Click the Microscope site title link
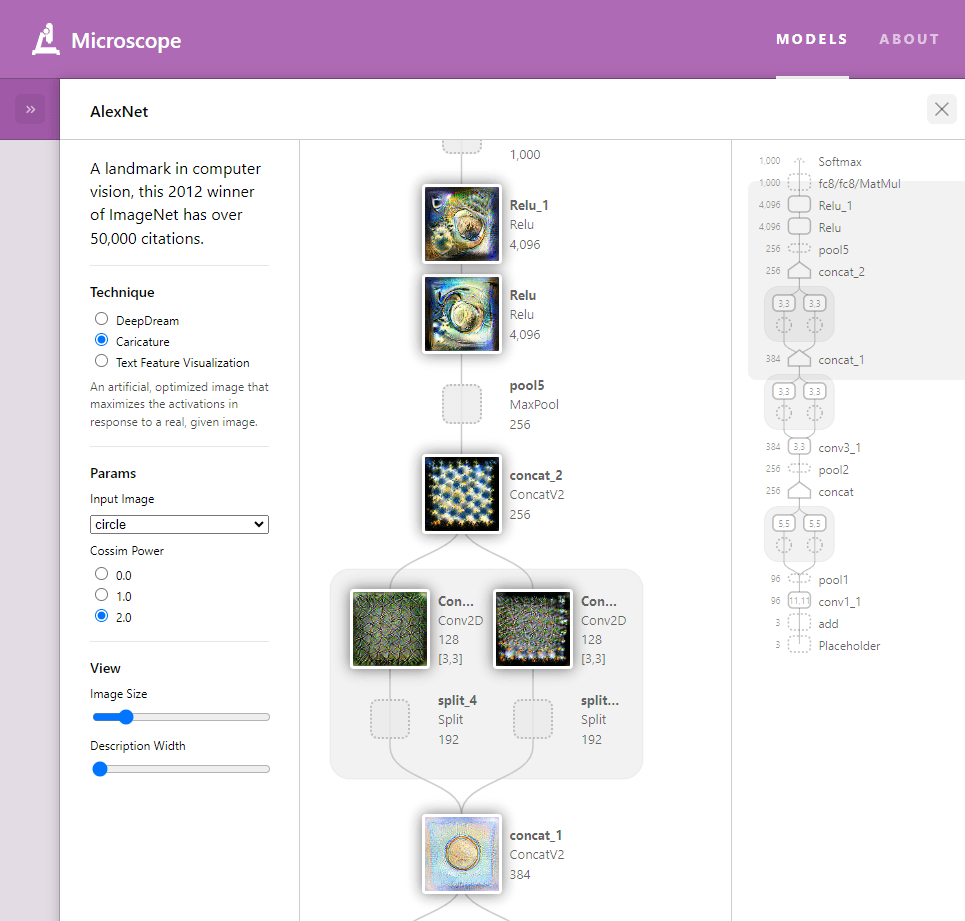 [x=126, y=41]
